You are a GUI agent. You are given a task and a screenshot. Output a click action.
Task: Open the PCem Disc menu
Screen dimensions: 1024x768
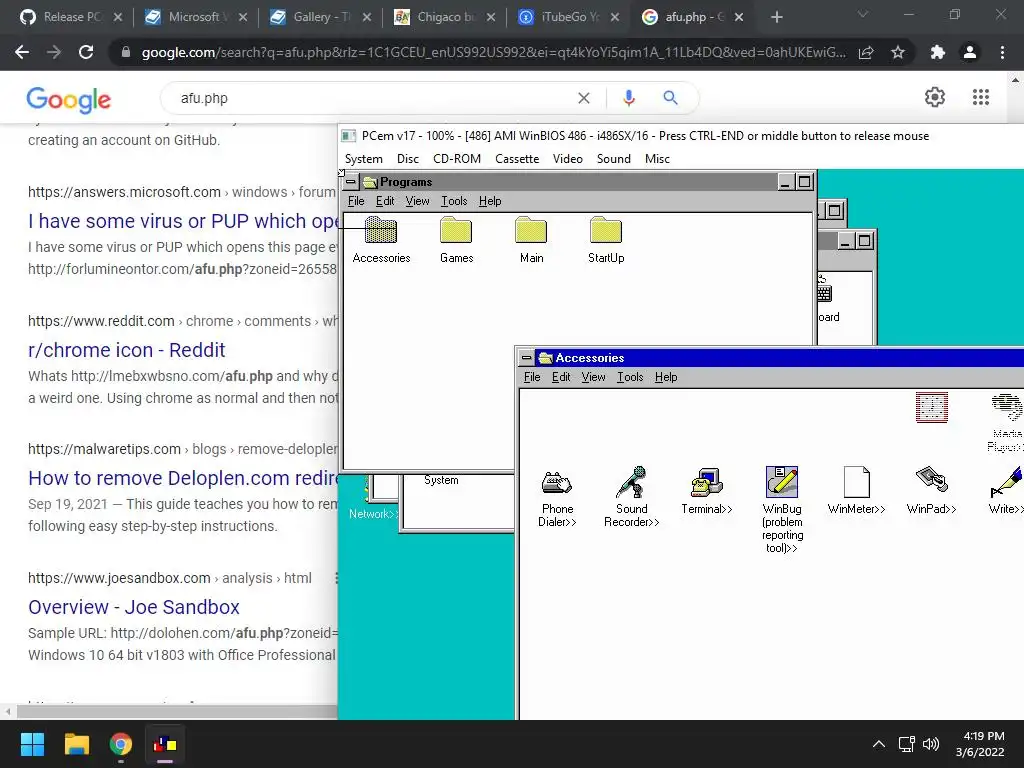(408, 159)
